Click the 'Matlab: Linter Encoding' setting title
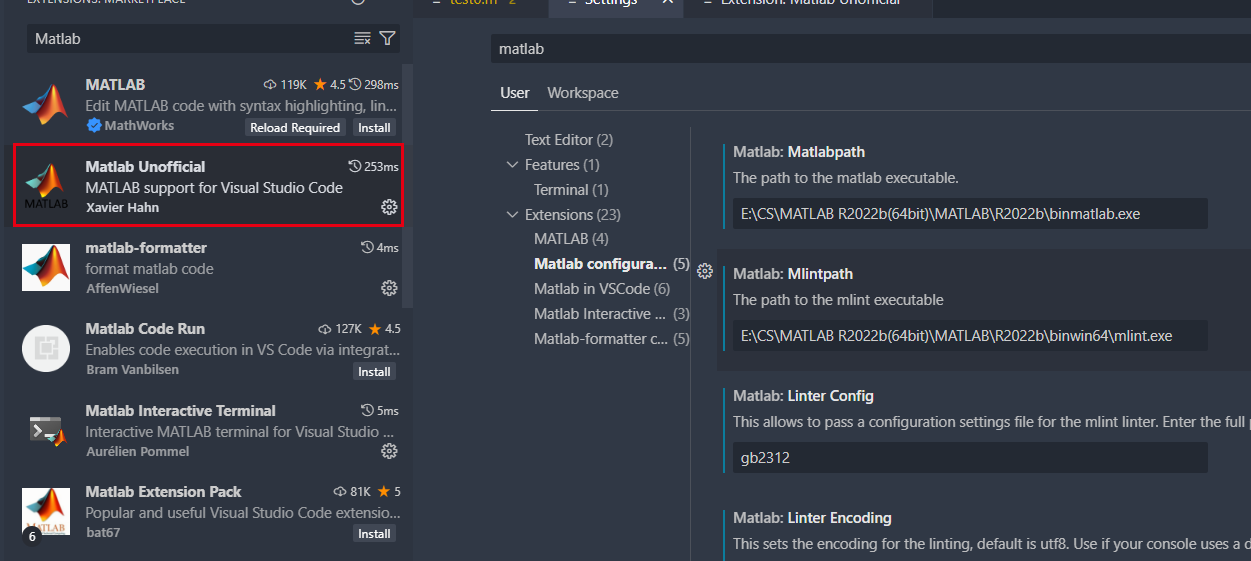Screen dimensions: 1251x561 [x=812, y=518]
